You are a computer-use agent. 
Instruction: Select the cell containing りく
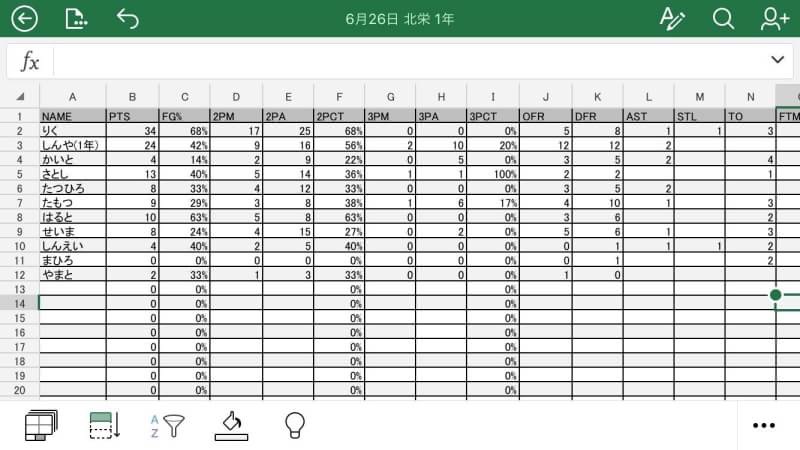tap(73, 131)
